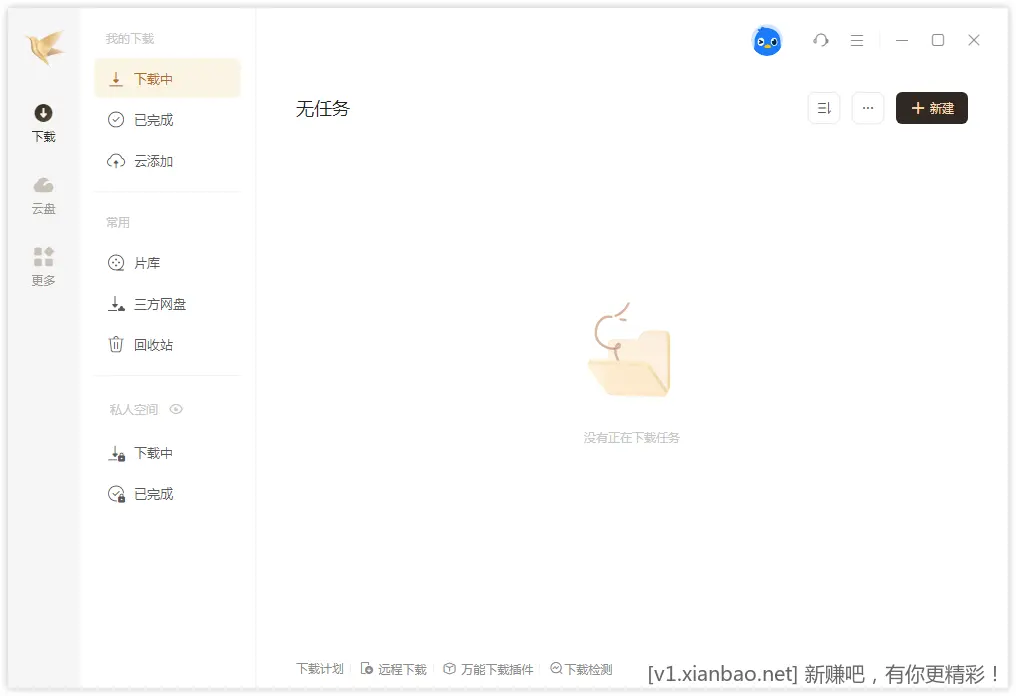Select 下载中 under 私人空间
The image size is (1016, 696).
(x=153, y=452)
